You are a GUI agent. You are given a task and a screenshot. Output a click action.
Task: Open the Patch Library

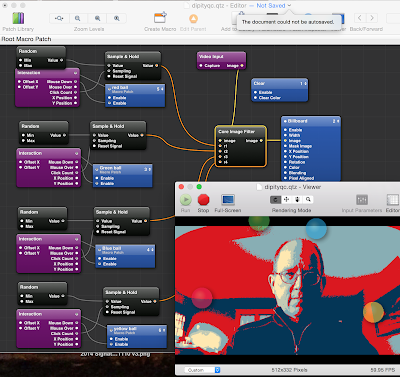[18, 18]
